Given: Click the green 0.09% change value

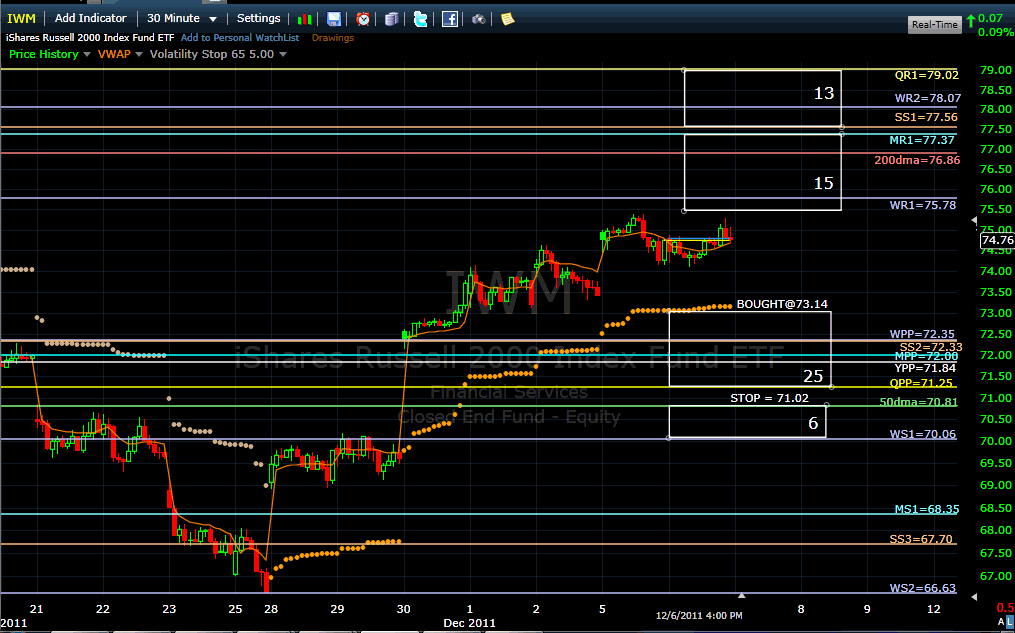Looking at the screenshot, I should (996, 32).
